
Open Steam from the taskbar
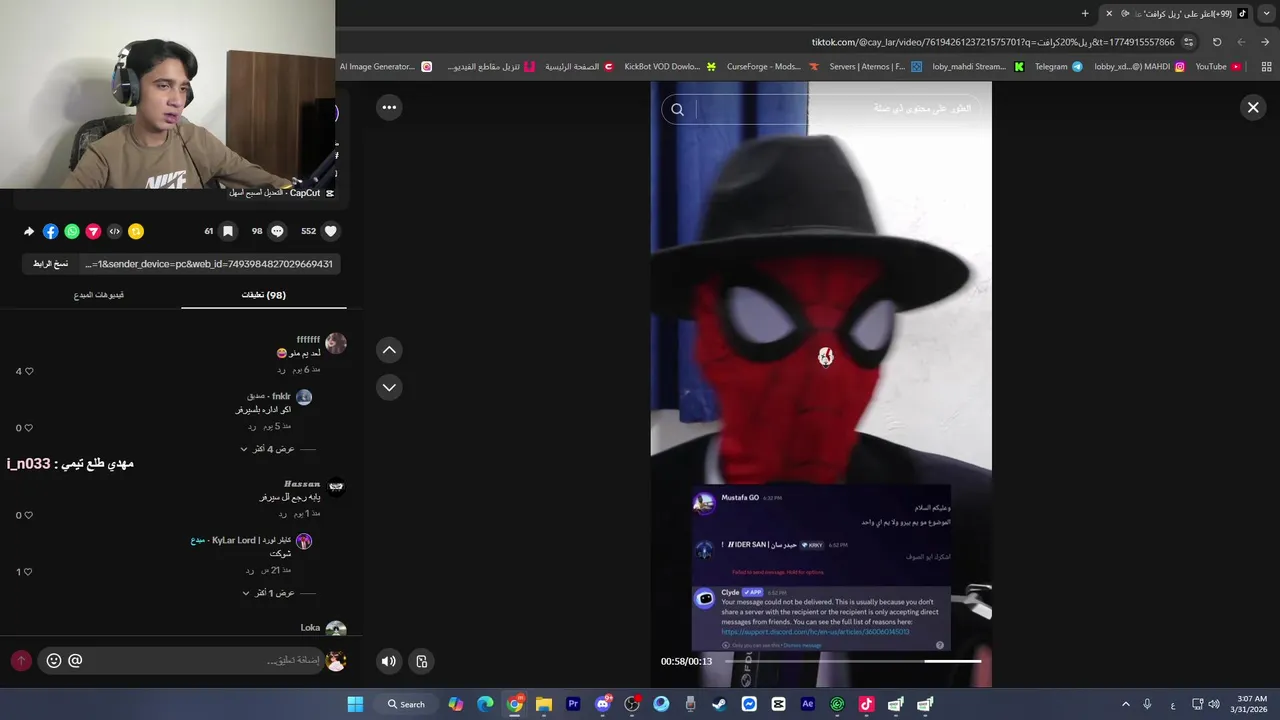[x=719, y=704]
